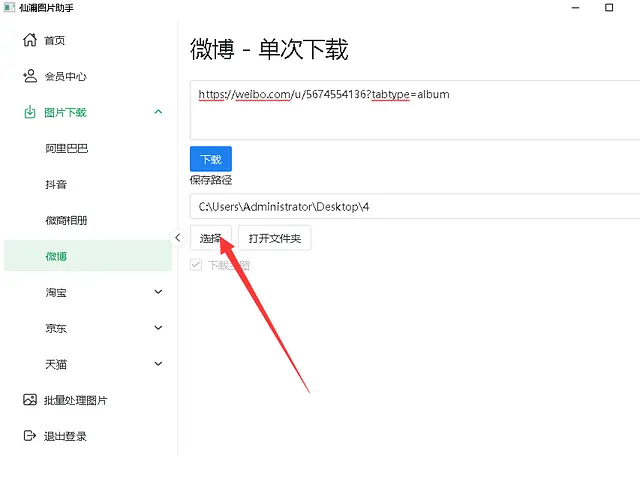Expand the 天猫 submenu chevron
The height and width of the screenshot is (482, 640).
point(158,364)
